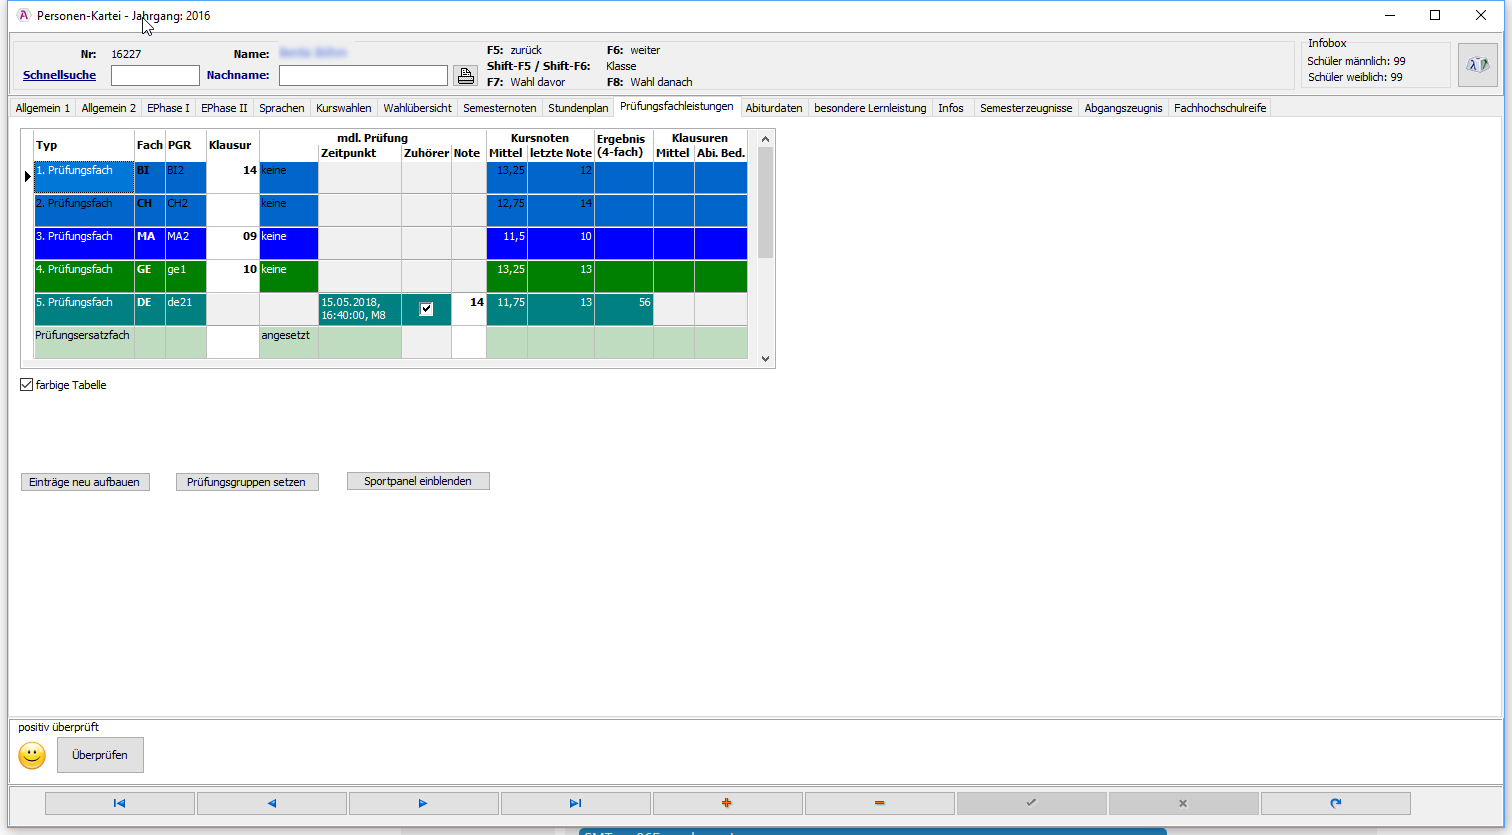Image resolution: width=1512 pixels, height=835 pixels.
Task: Click the Zeitpunkt cell 15.05.2018
Action: (360, 309)
